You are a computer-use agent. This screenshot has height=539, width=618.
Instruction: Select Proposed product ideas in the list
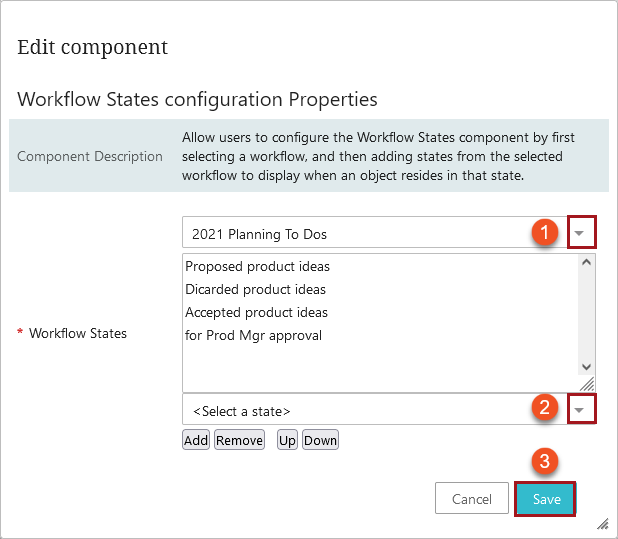point(257,266)
